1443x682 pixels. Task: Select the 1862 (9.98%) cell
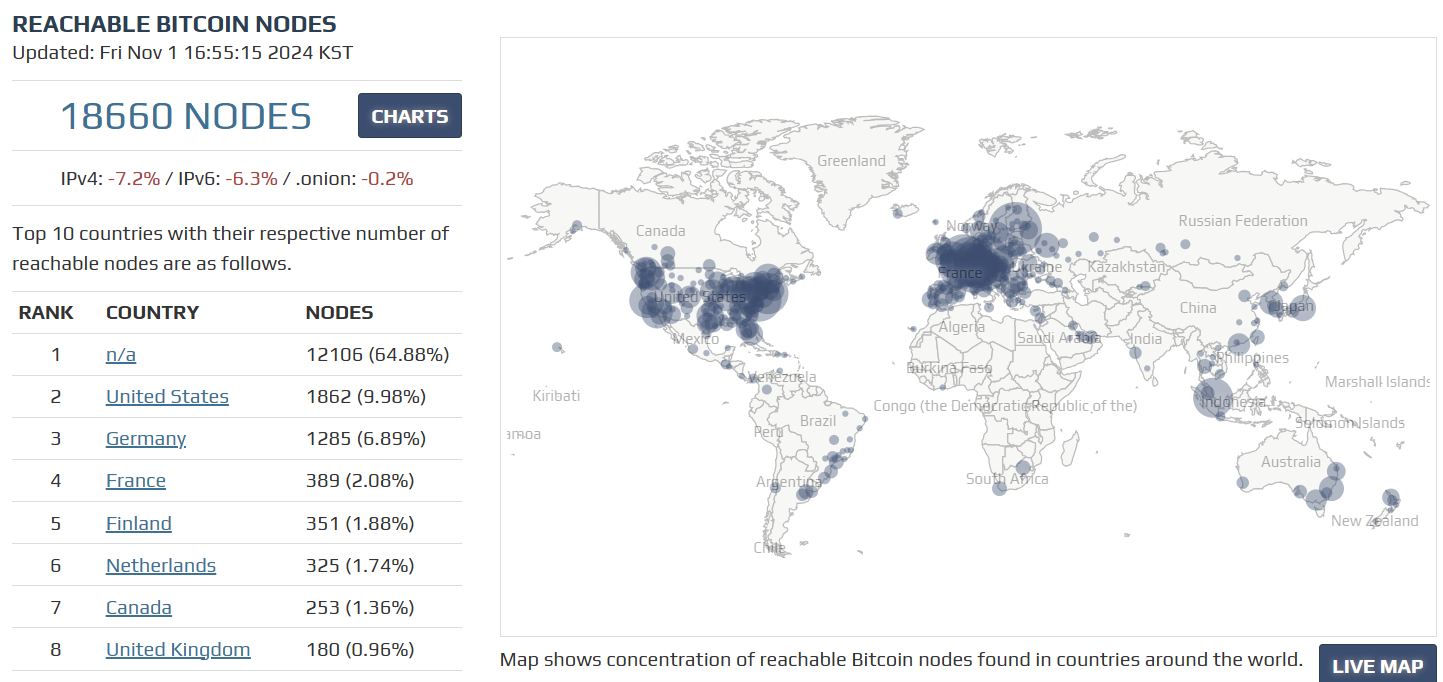[x=366, y=397]
